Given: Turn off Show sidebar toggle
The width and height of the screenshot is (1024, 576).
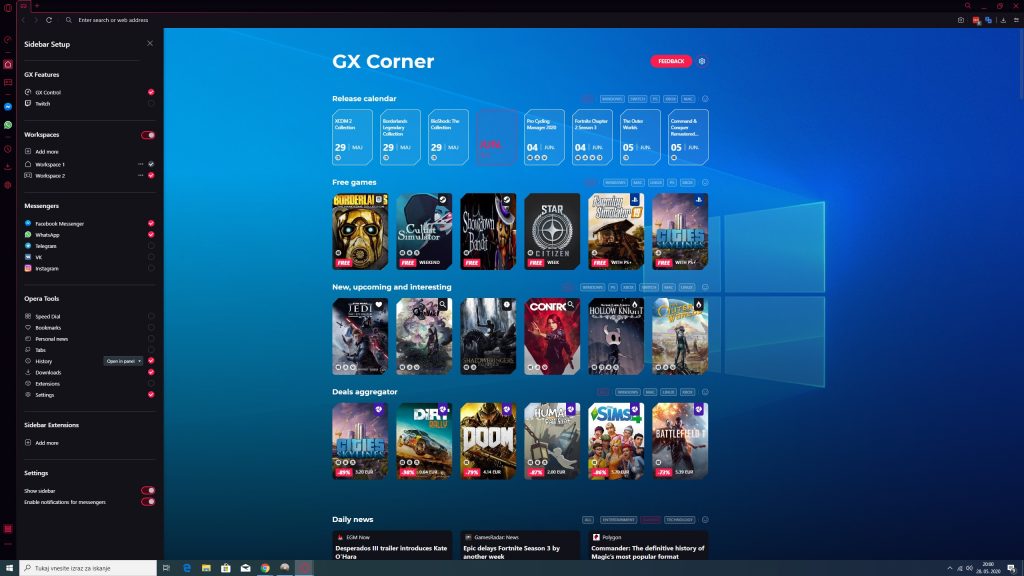Looking at the screenshot, I should click(148, 490).
